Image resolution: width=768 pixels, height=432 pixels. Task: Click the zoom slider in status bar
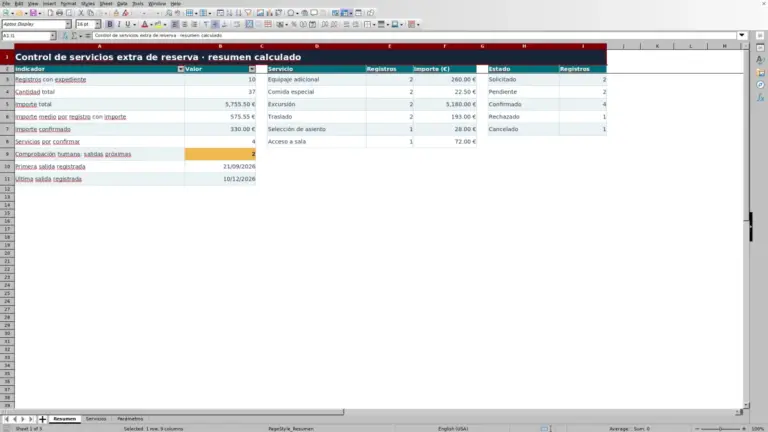[720, 429]
